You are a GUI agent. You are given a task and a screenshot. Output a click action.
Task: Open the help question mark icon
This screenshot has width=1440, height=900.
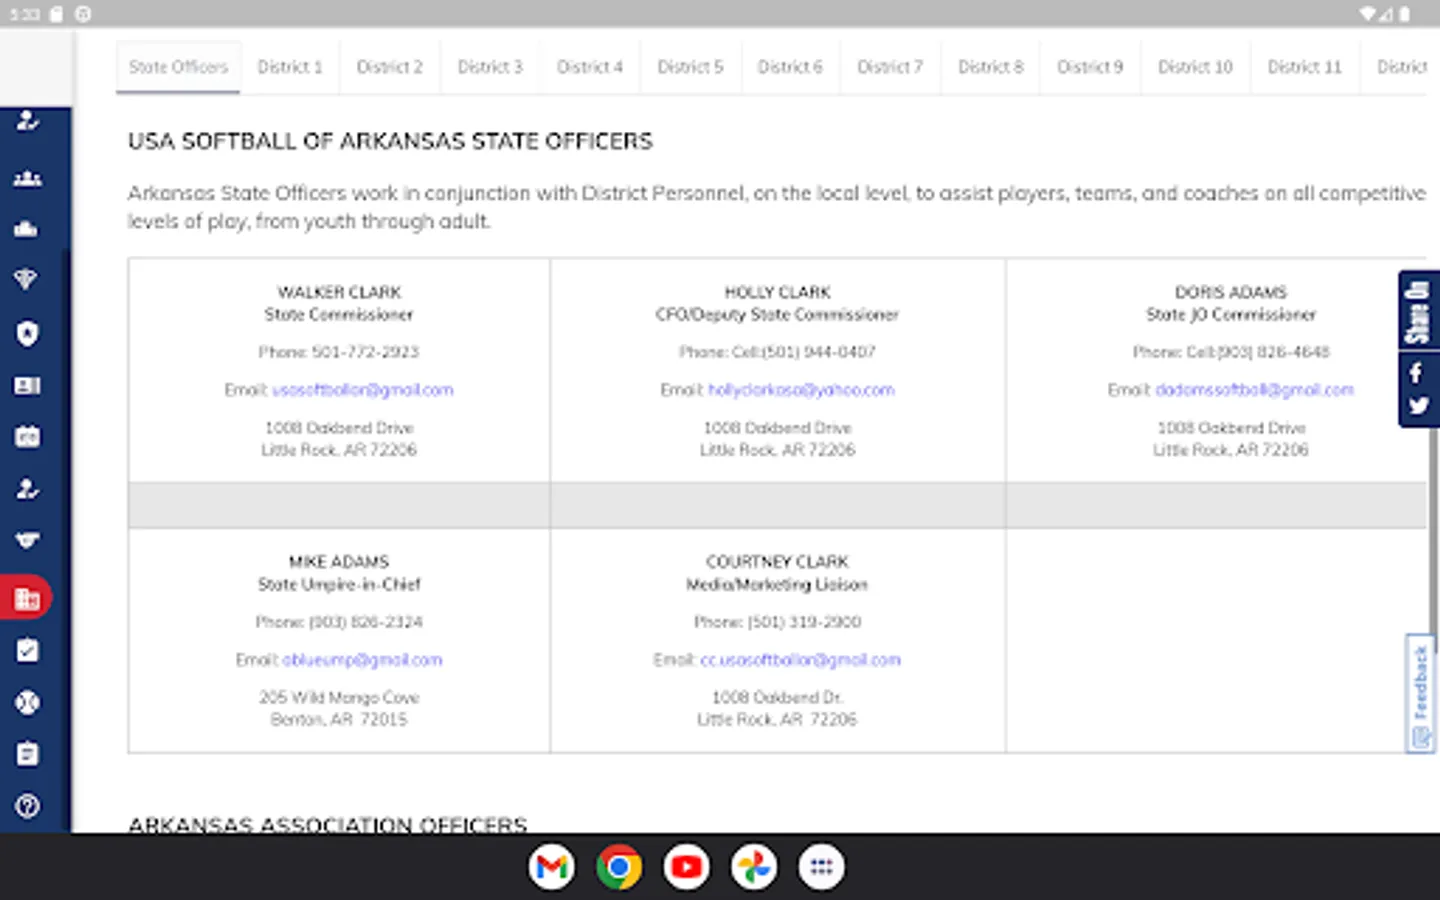(x=27, y=806)
